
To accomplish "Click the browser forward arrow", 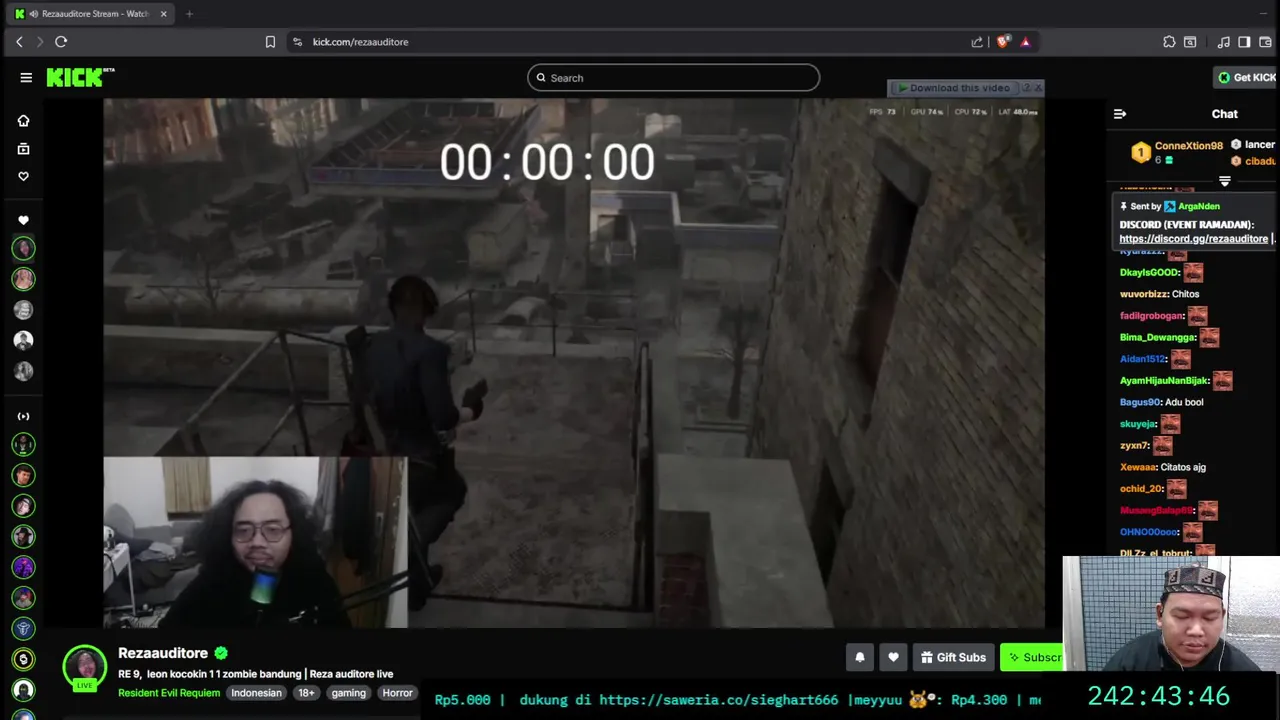I will (x=40, y=42).
